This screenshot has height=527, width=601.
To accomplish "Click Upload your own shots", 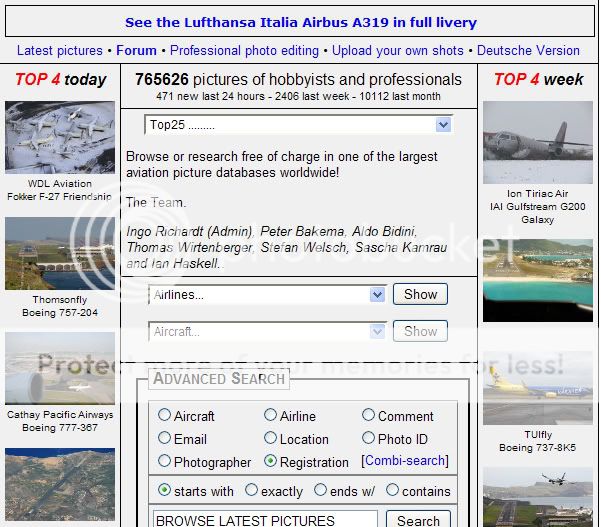I will click(x=398, y=51).
